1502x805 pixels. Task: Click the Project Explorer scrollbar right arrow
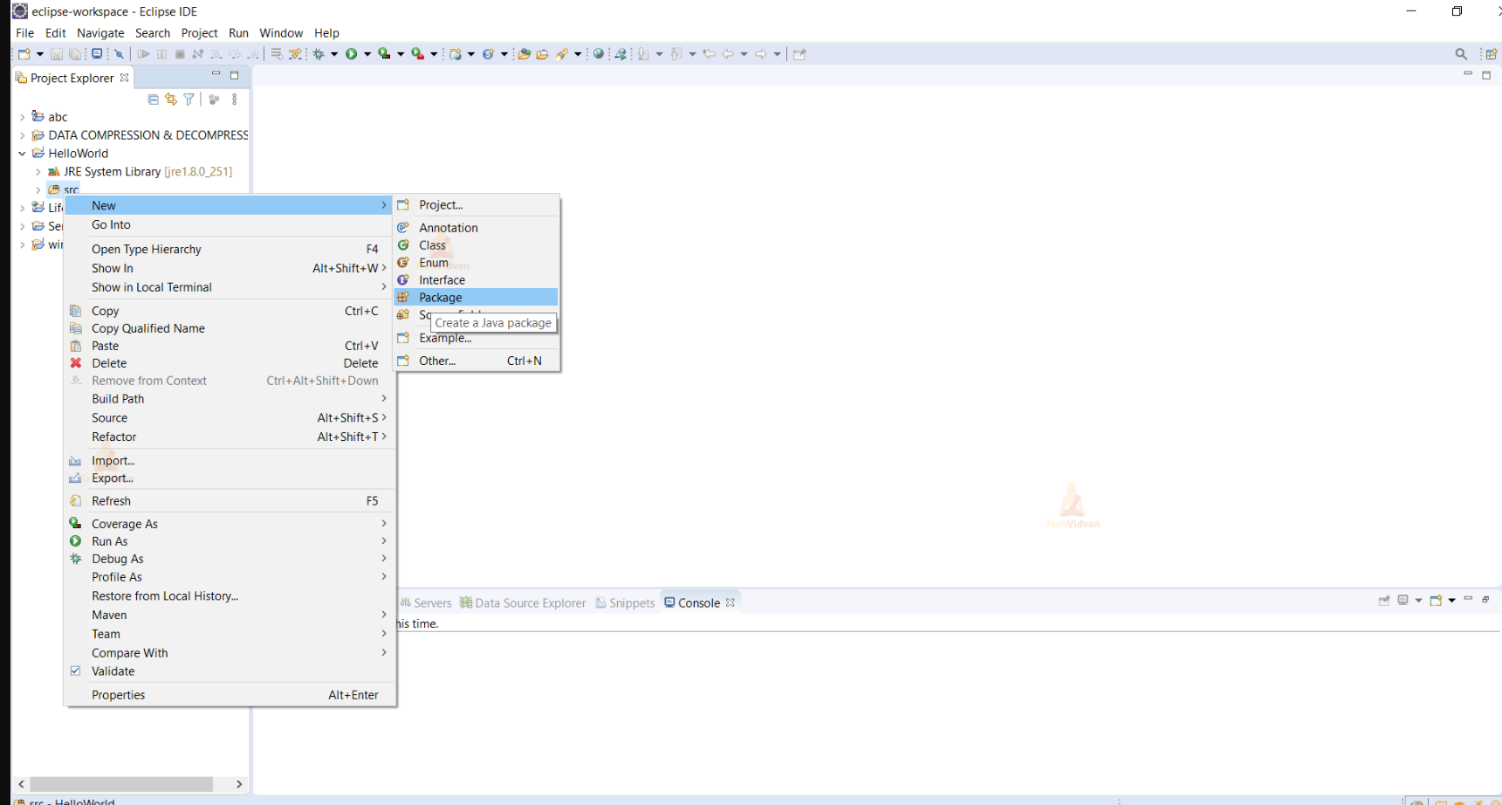pyautogui.click(x=239, y=784)
